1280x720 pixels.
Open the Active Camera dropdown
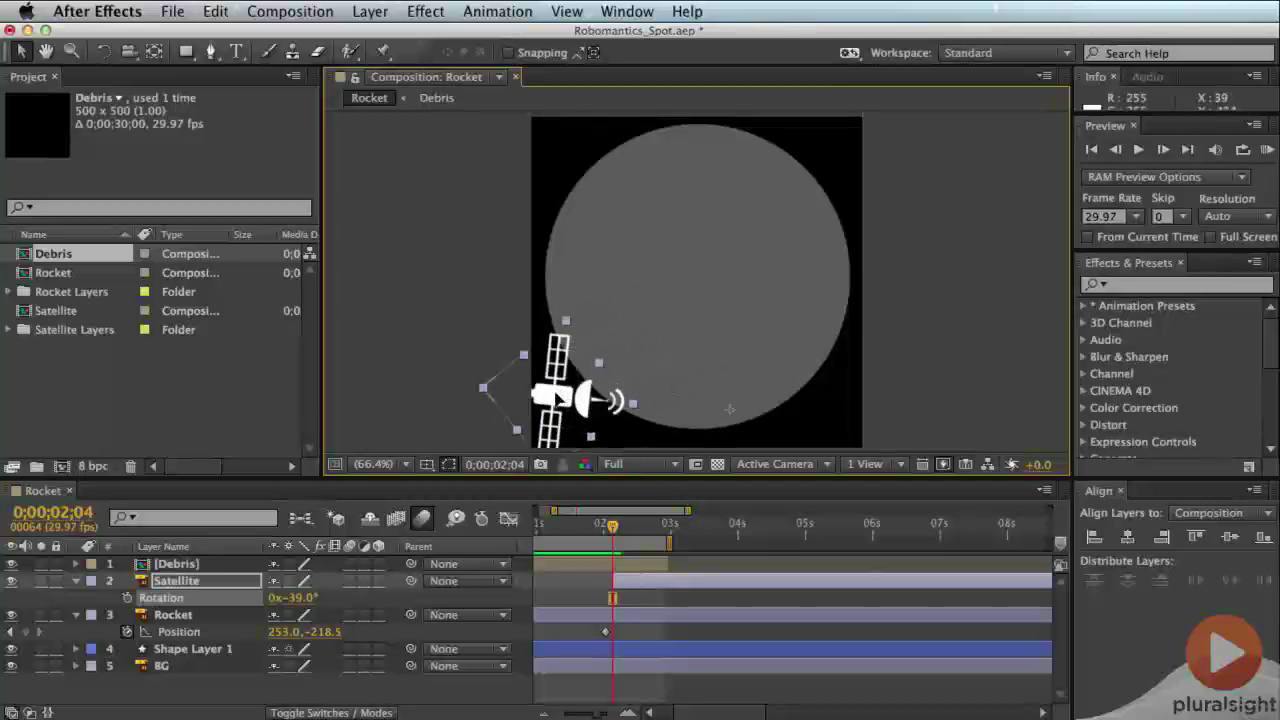[x=785, y=464]
